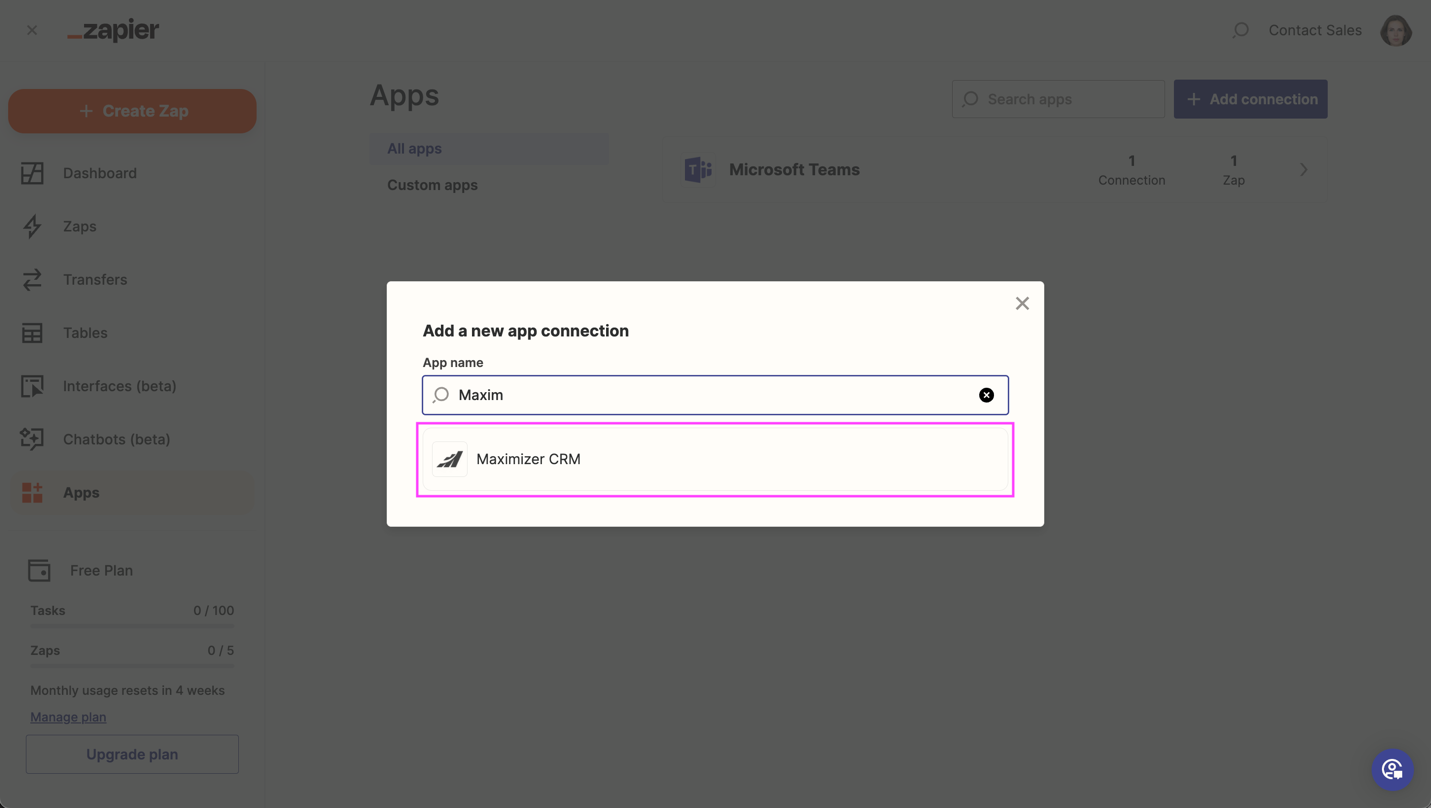Image resolution: width=1431 pixels, height=808 pixels.
Task: Open Contact Sales
Action: point(1315,29)
